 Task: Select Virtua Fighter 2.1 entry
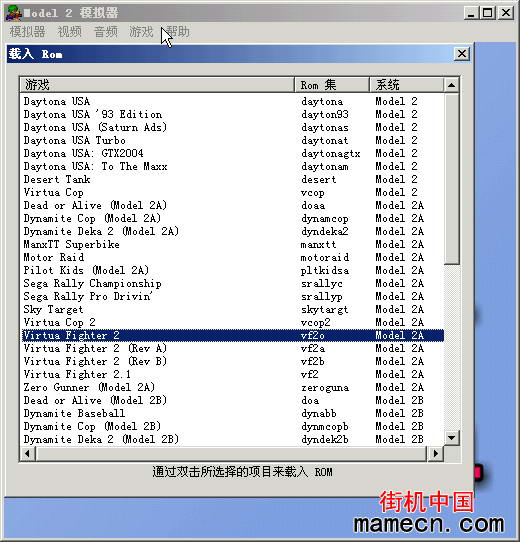pyautogui.click(x=233, y=374)
